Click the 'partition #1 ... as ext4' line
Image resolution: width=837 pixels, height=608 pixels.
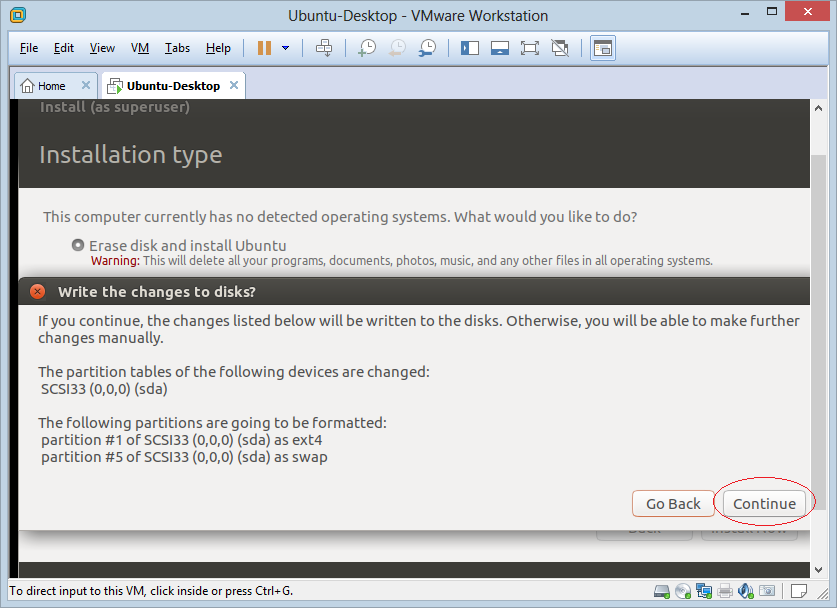click(x=182, y=440)
